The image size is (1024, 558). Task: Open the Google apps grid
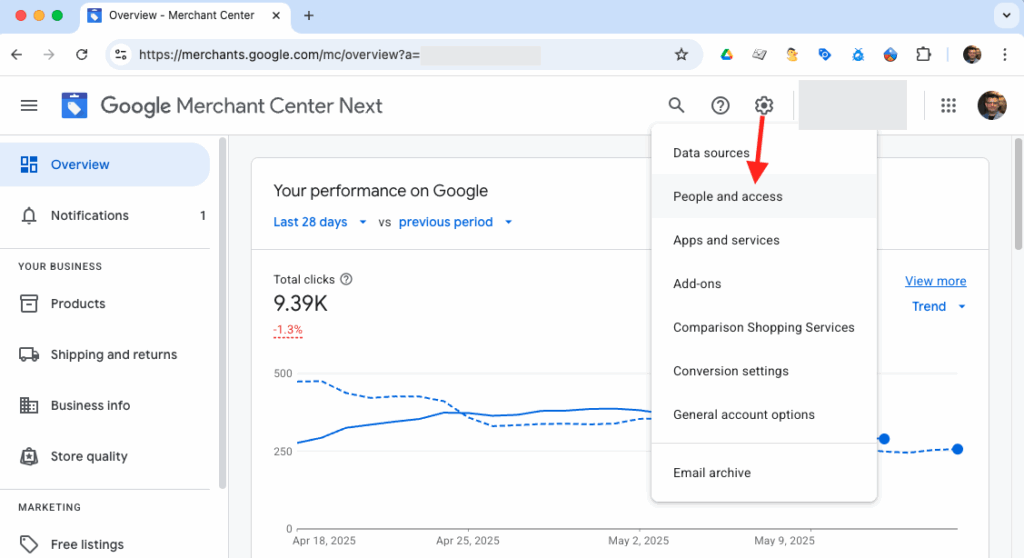(948, 105)
